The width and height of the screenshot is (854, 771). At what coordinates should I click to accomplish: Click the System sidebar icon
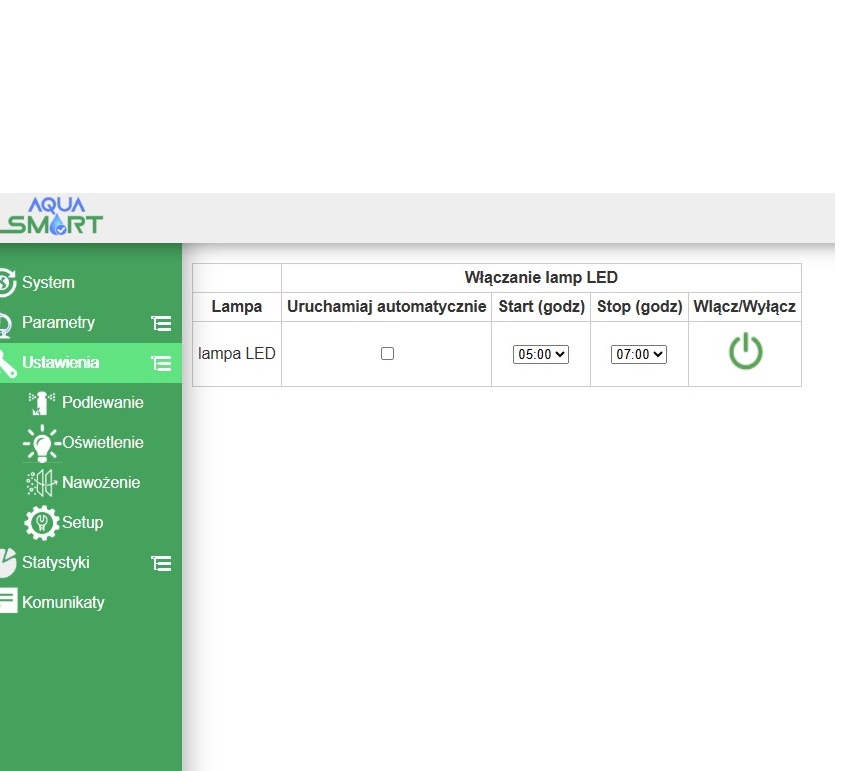[x=8, y=283]
